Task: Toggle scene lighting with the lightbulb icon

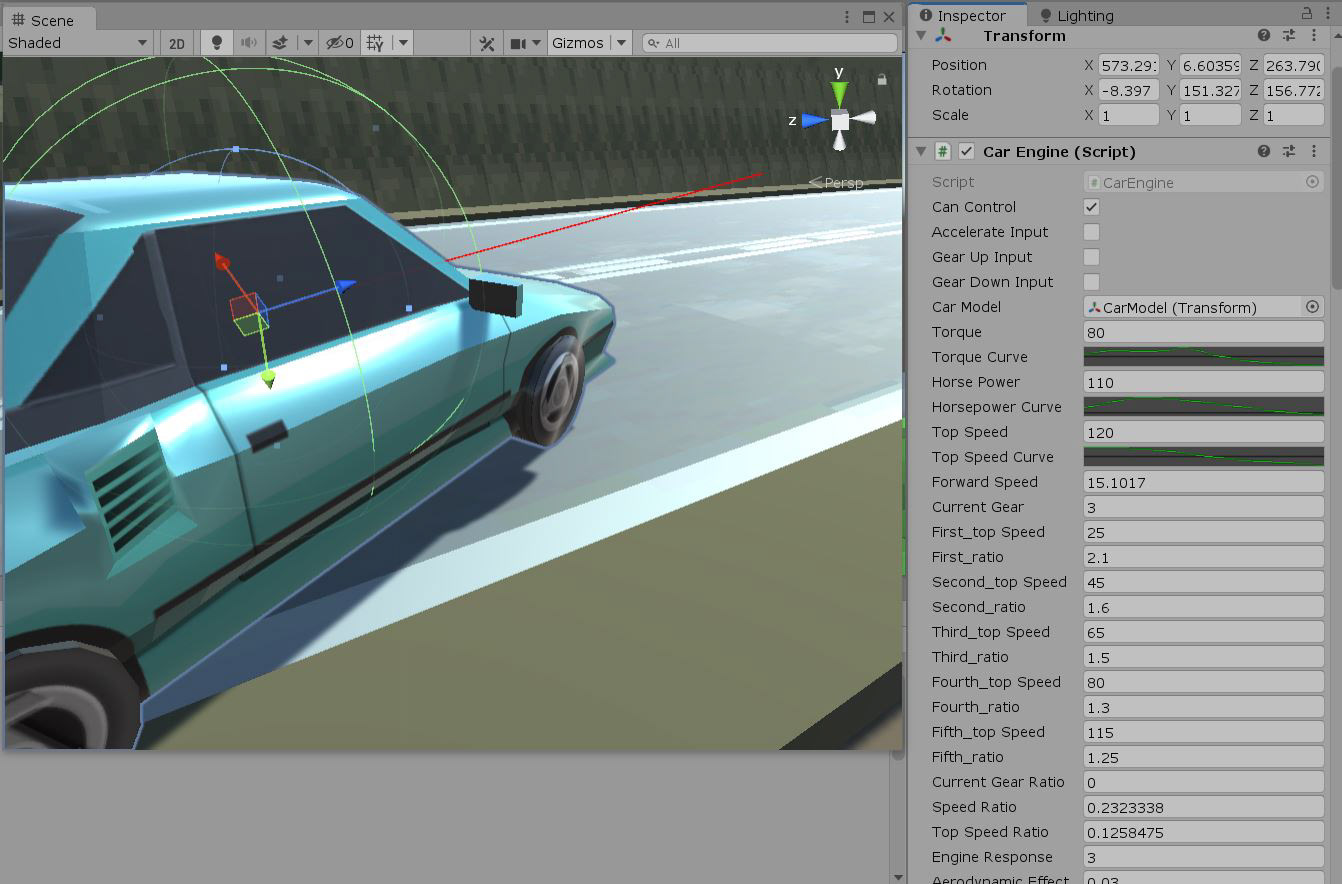Action: click(216, 43)
